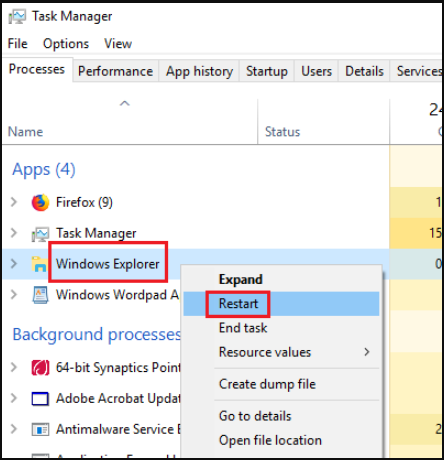
Task: Expand the Task Manager process row
Action: point(14,233)
